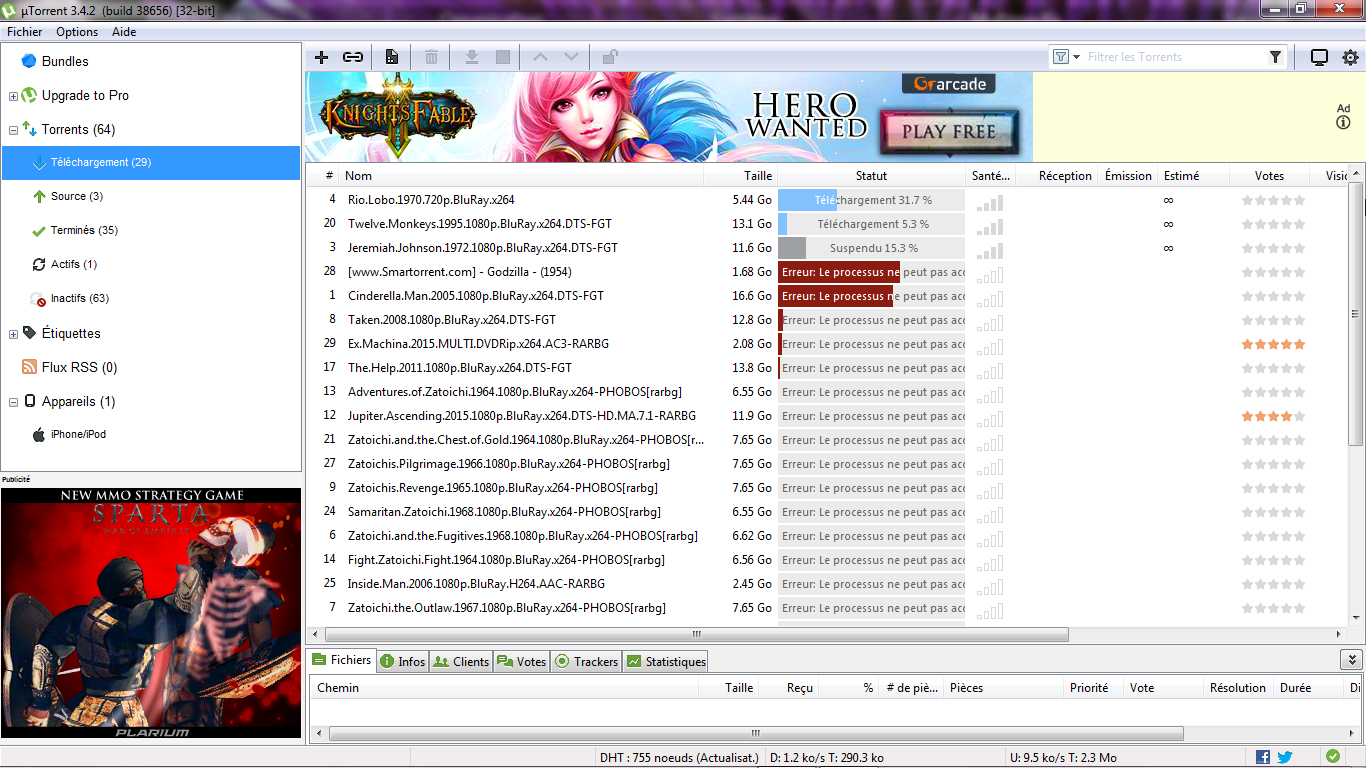Screen dimensions: 1366x768
Task: Open Preferences gear icon
Action: pyautogui.click(x=1351, y=57)
